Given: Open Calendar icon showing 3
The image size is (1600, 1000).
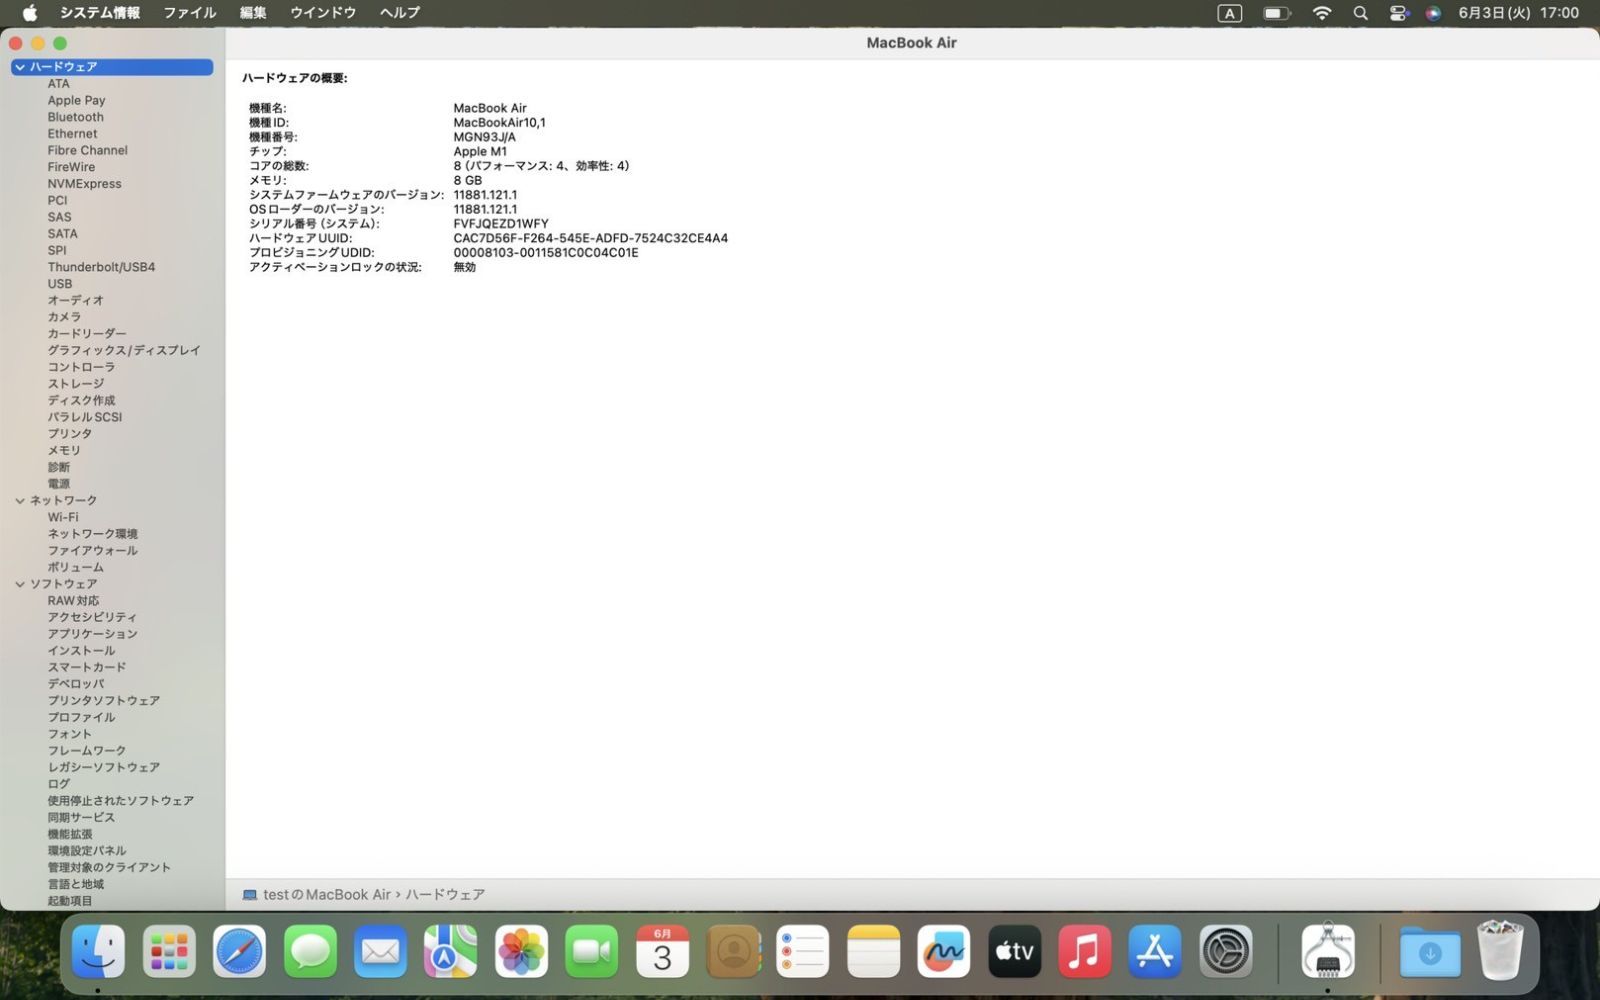Looking at the screenshot, I should [x=662, y=951].
